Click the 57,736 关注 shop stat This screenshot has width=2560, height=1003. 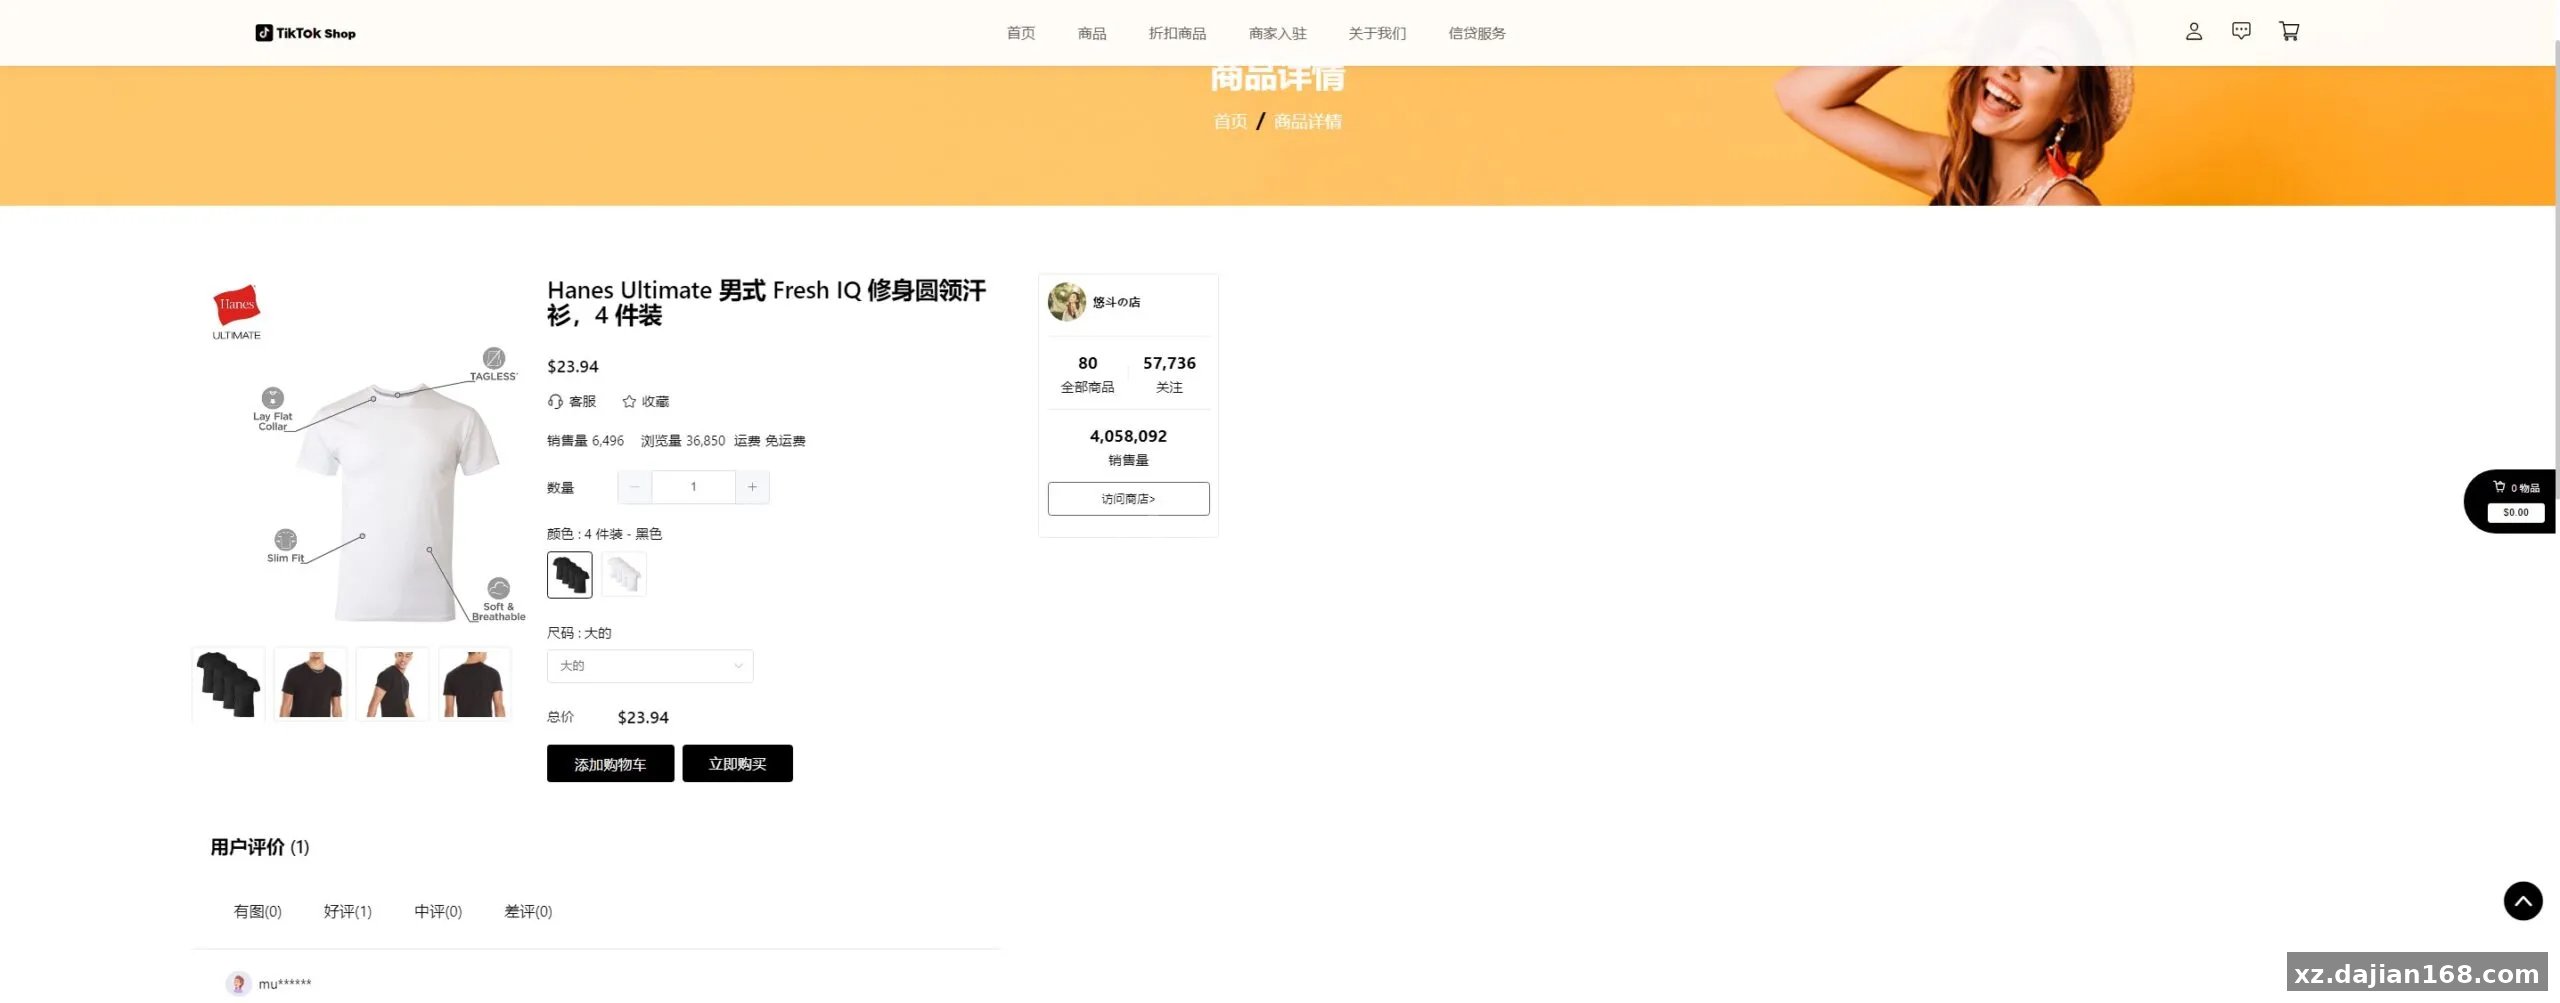click(1169, 374)
